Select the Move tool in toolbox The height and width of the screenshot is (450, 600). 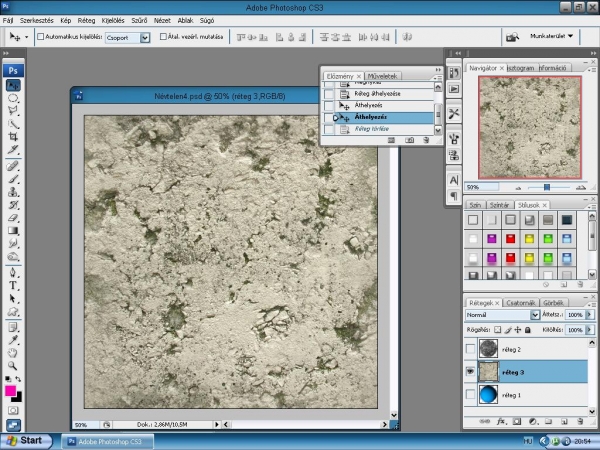click(13, 85)
